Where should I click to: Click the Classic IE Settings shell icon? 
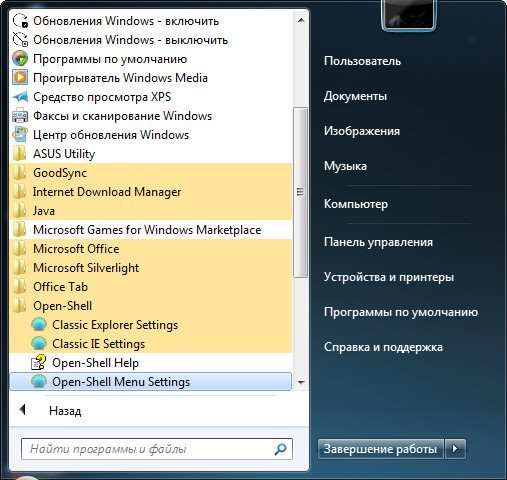tap(39, 344)
